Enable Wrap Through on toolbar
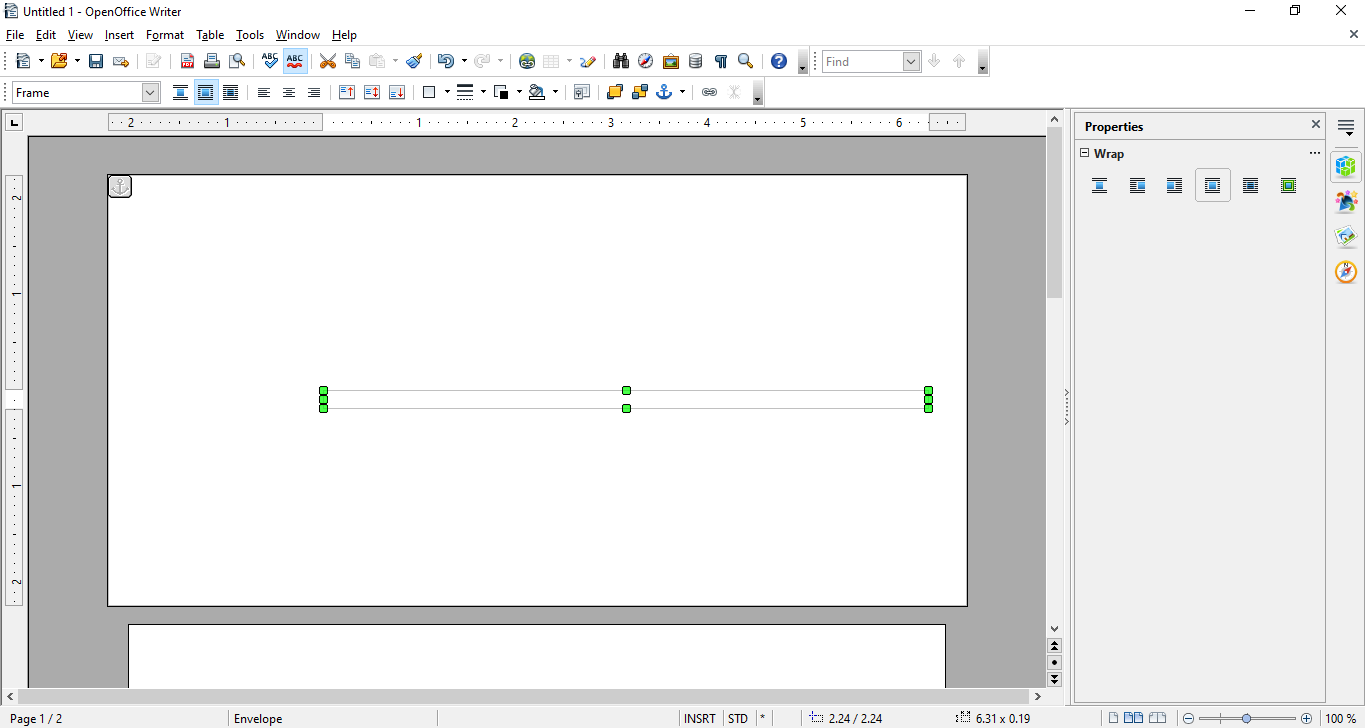This screenshot has width=1365, height=728. coord(230,92)
